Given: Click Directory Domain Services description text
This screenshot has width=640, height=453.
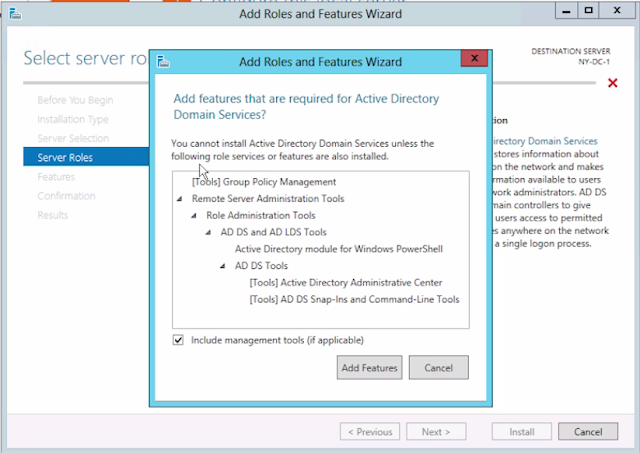Looking at the screenshot, I should [545, 141].
